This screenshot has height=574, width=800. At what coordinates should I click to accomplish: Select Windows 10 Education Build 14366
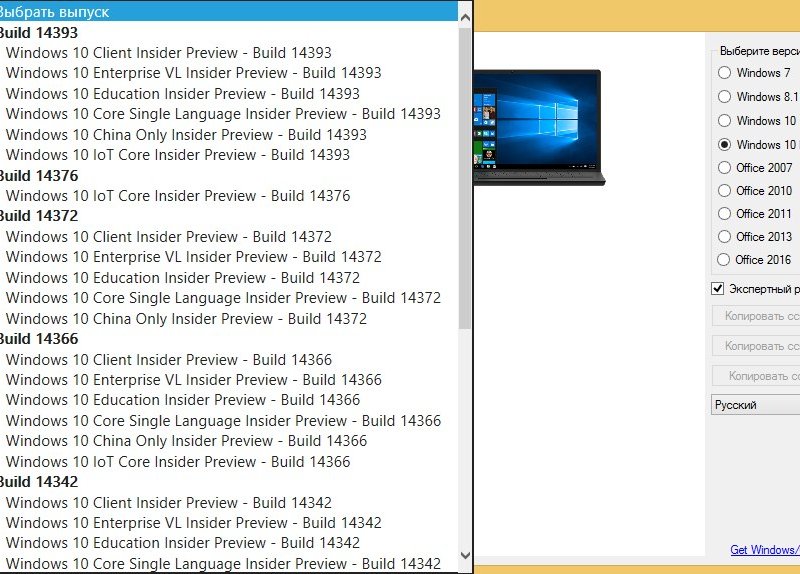pos(182,400)
